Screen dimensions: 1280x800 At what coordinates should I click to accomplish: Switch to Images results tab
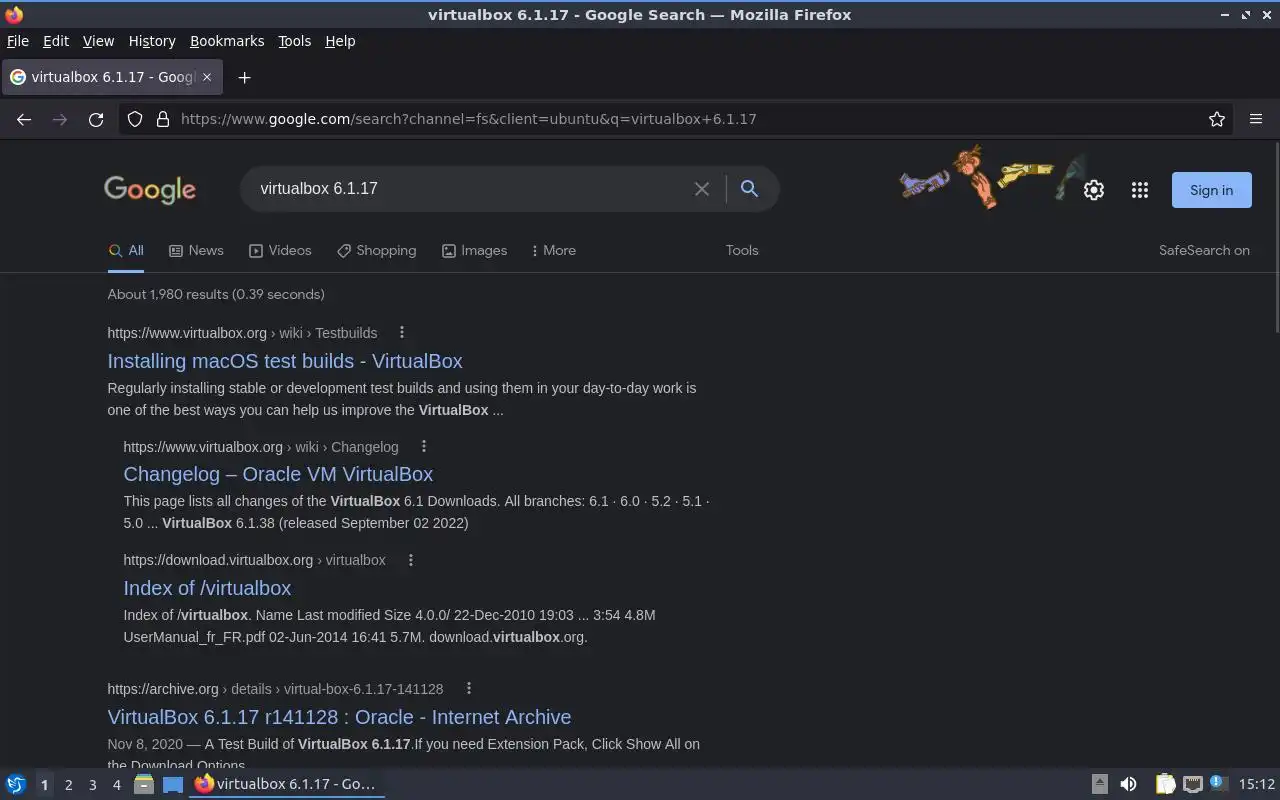coord(474,251)
